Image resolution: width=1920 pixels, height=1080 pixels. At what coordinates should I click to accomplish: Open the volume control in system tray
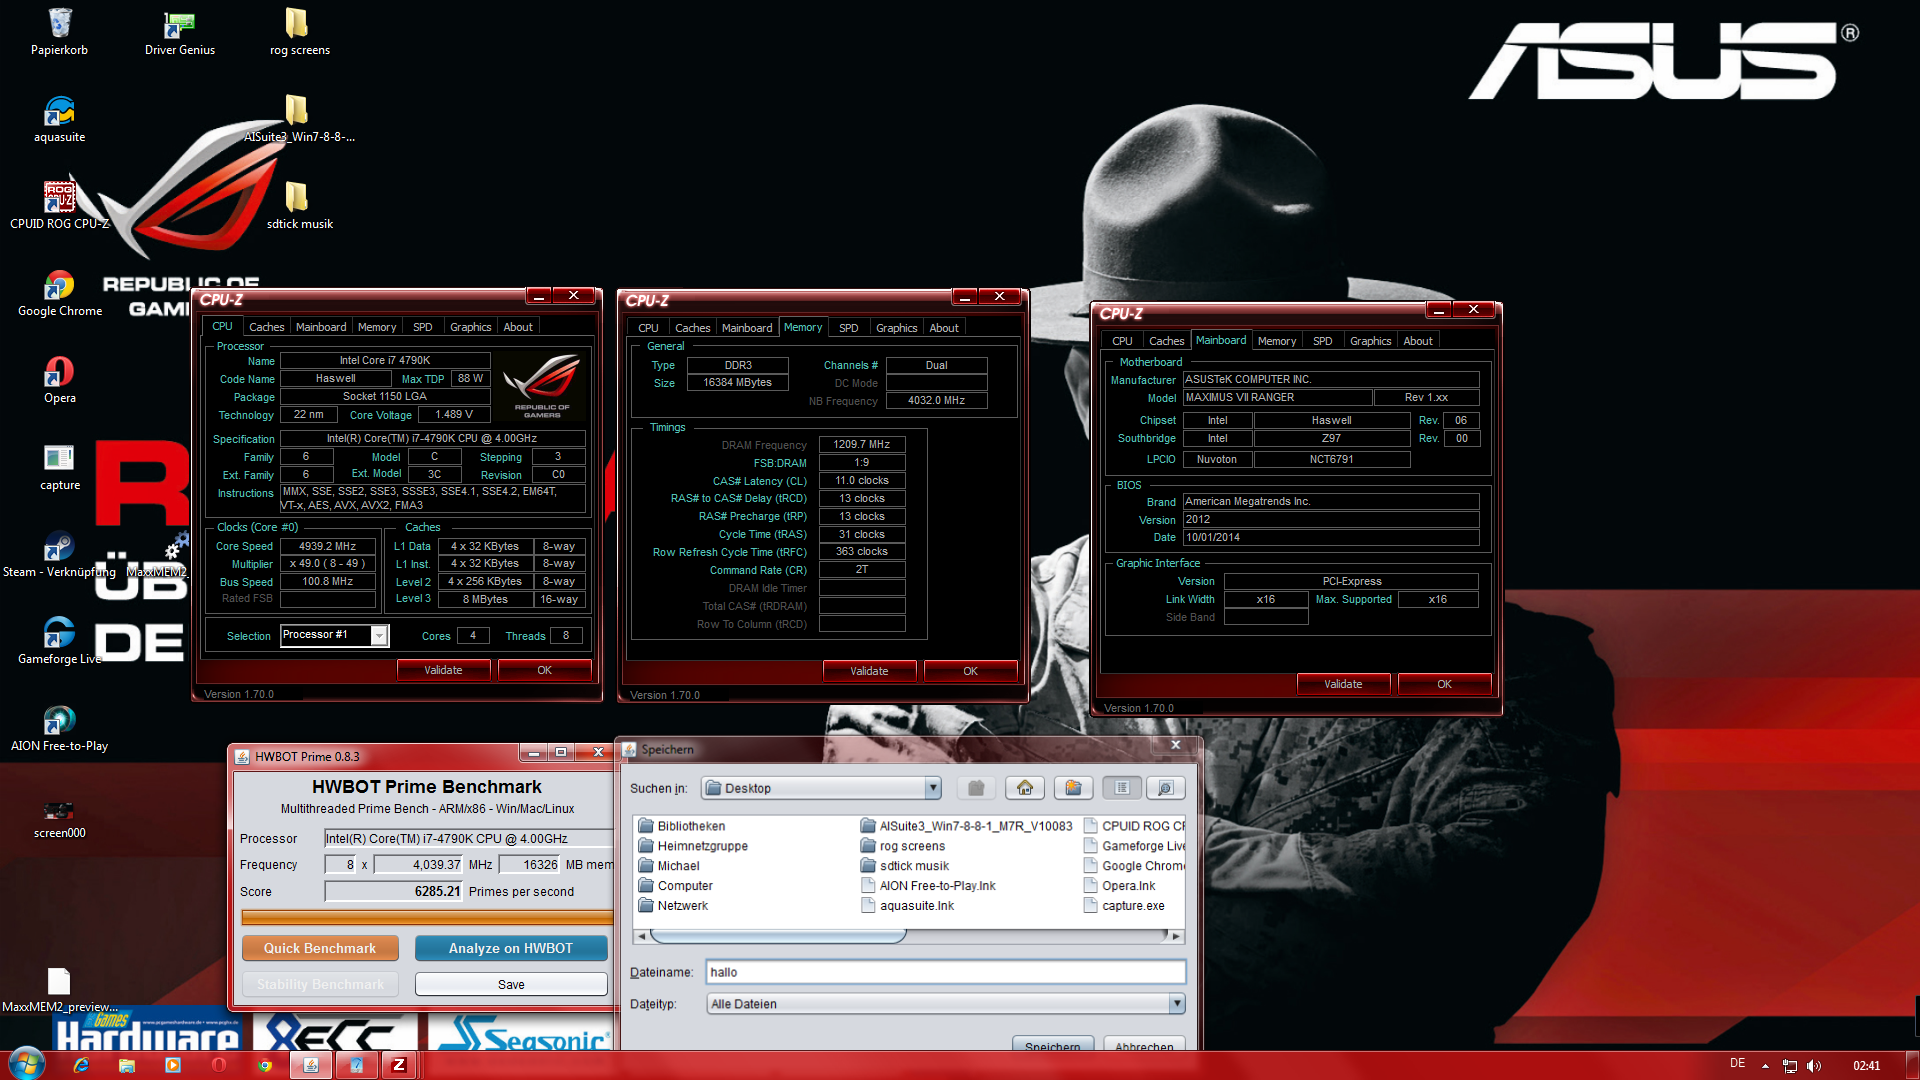click(1814, 1066)
